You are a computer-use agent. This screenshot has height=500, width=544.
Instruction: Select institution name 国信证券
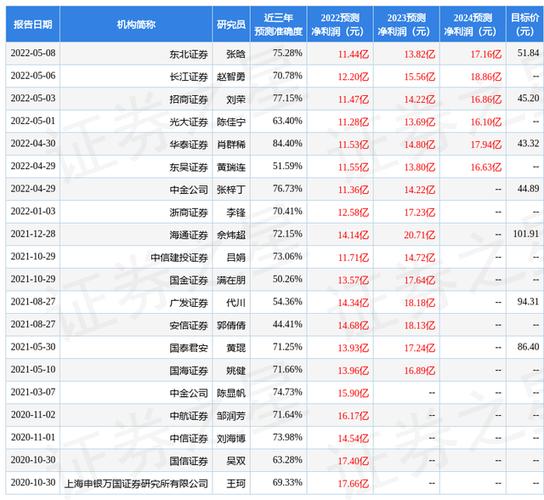(x=188, y=461)
